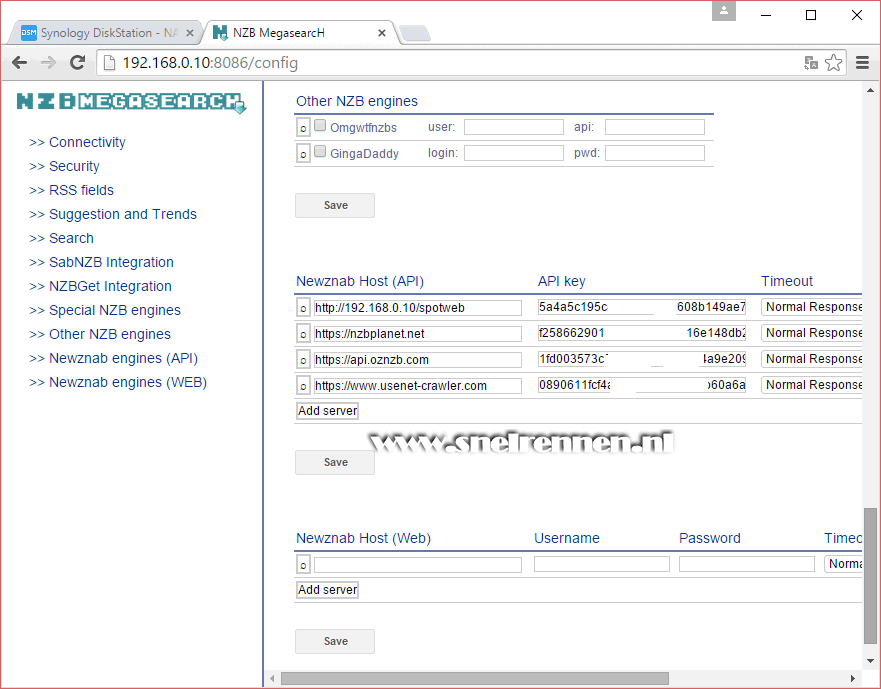Click the small button beside api.oznzb.com host
The width and height of the screenshot is (881, 689).
tap(303, 360)
